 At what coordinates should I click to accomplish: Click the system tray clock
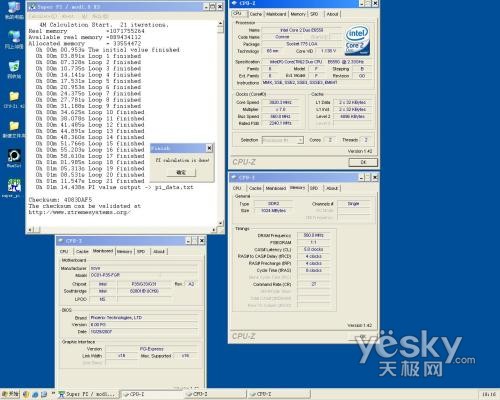(489, 394)
